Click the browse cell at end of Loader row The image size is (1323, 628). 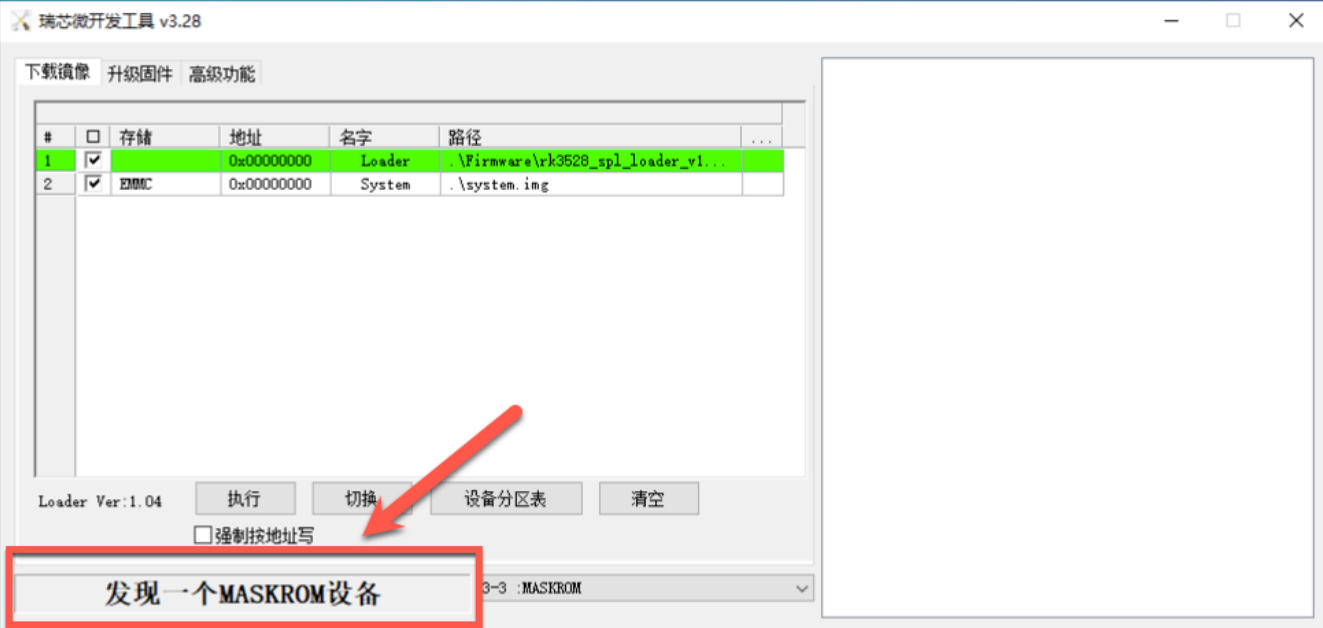(762, 161)
